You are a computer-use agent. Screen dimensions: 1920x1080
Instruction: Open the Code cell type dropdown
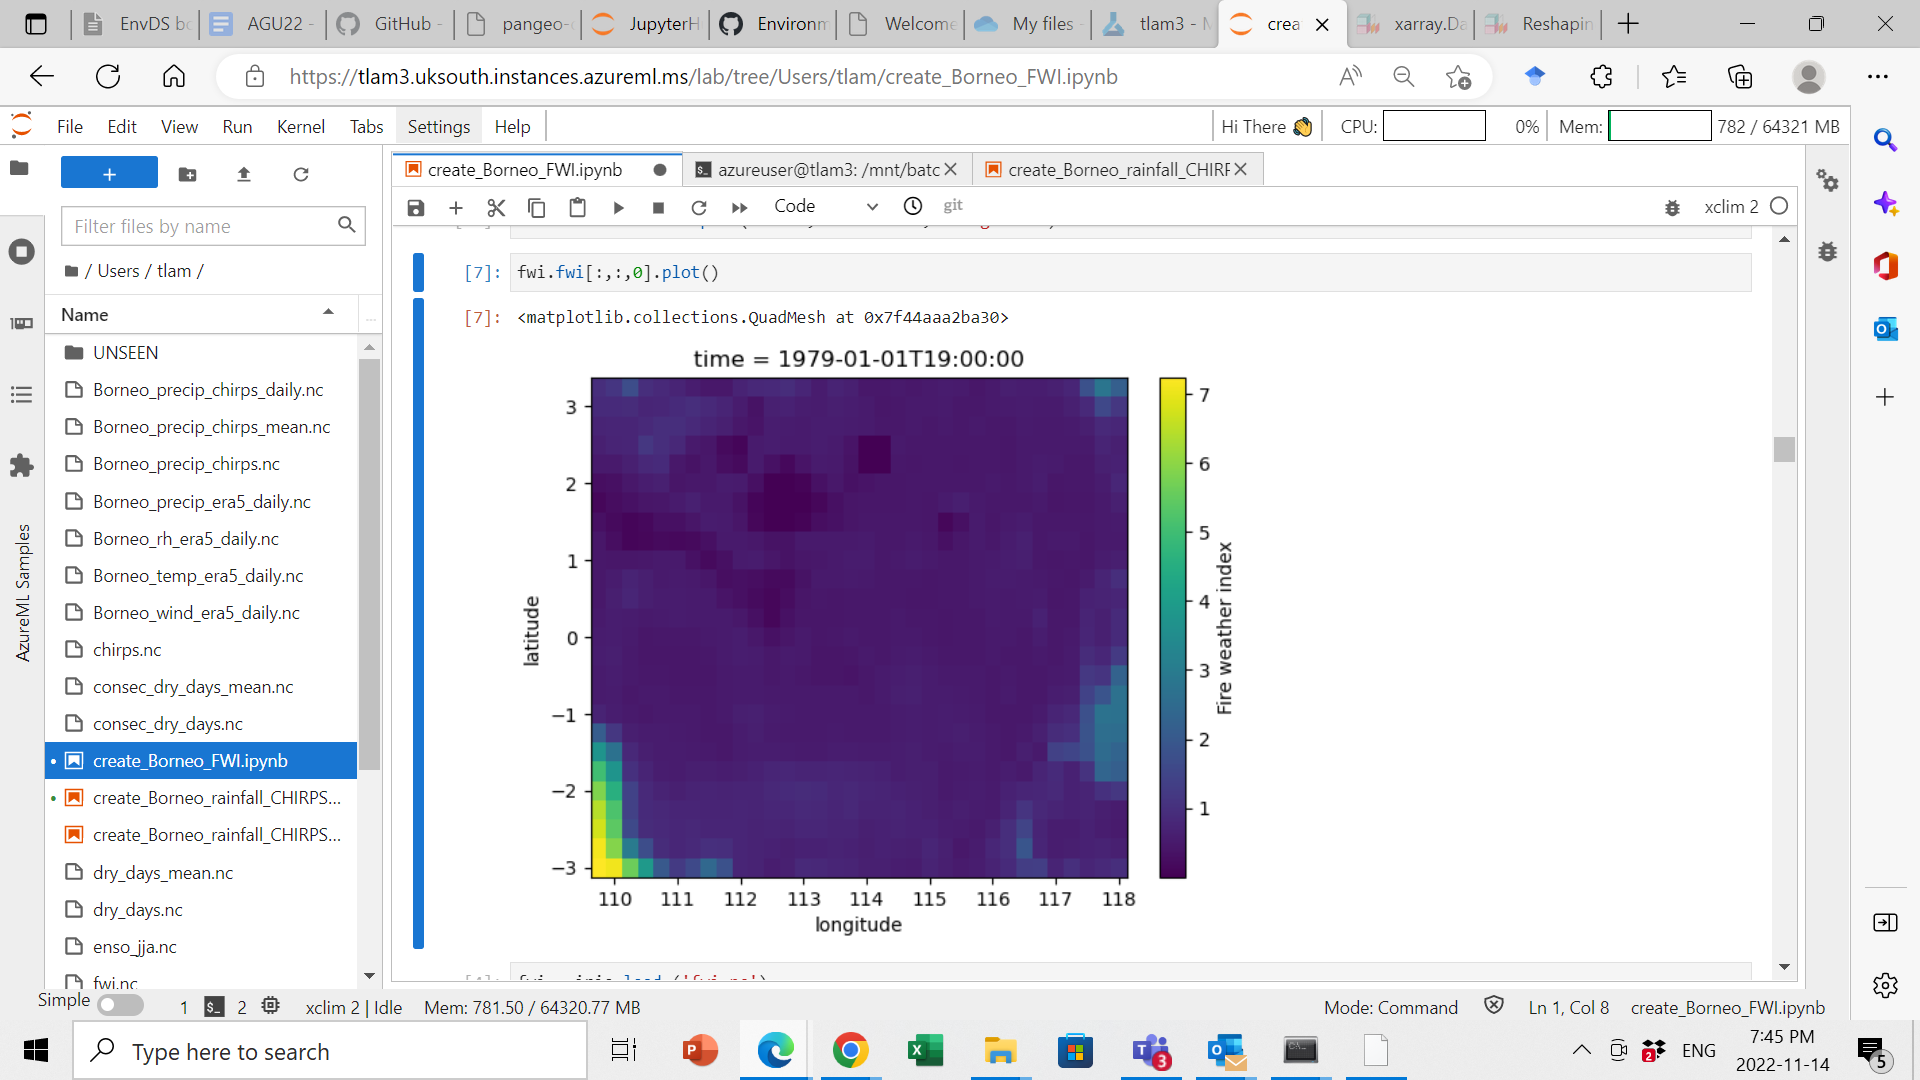click(x=825, y=206)
